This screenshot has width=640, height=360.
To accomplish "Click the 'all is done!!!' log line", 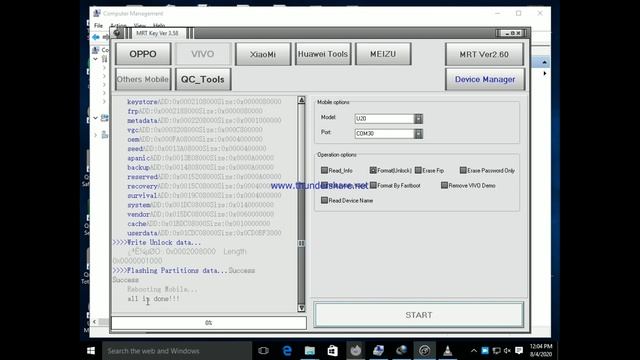I will point(153,299).
